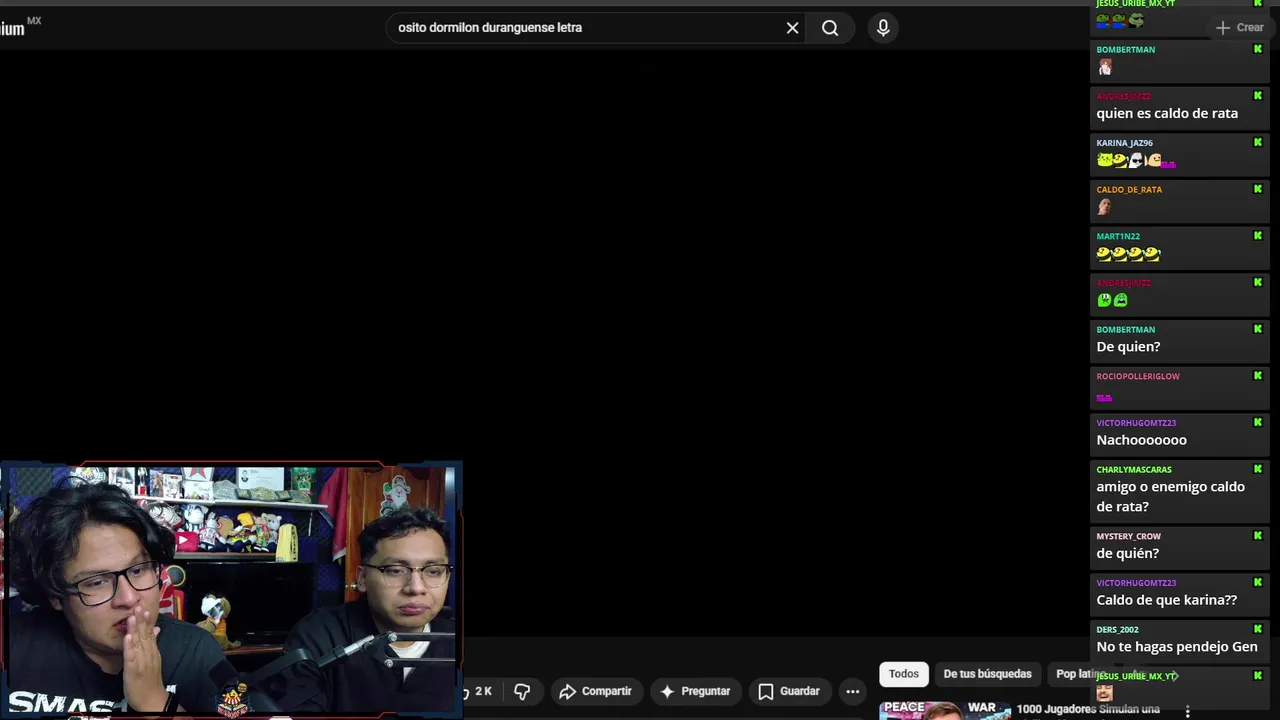Select the 'De tus búsquedas' chip
The image size is (1280, 720).
click(x=987, y=674)
